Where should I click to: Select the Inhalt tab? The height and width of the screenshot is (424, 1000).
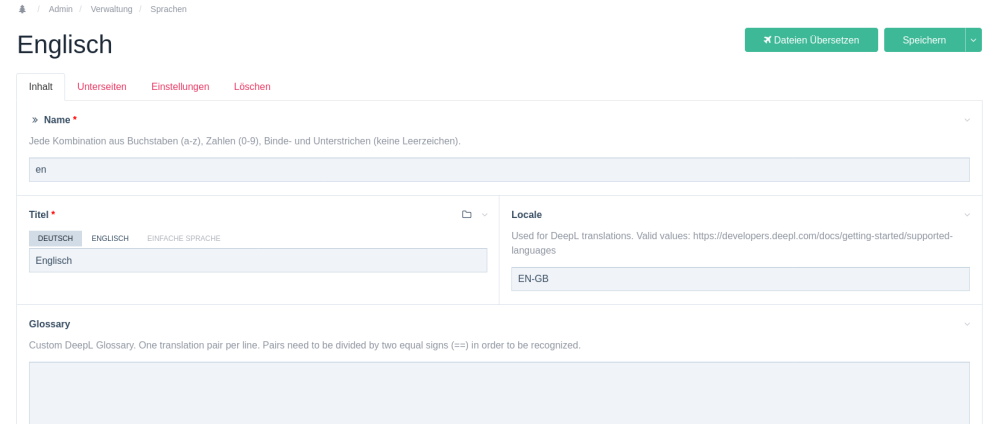click(41, 87)
